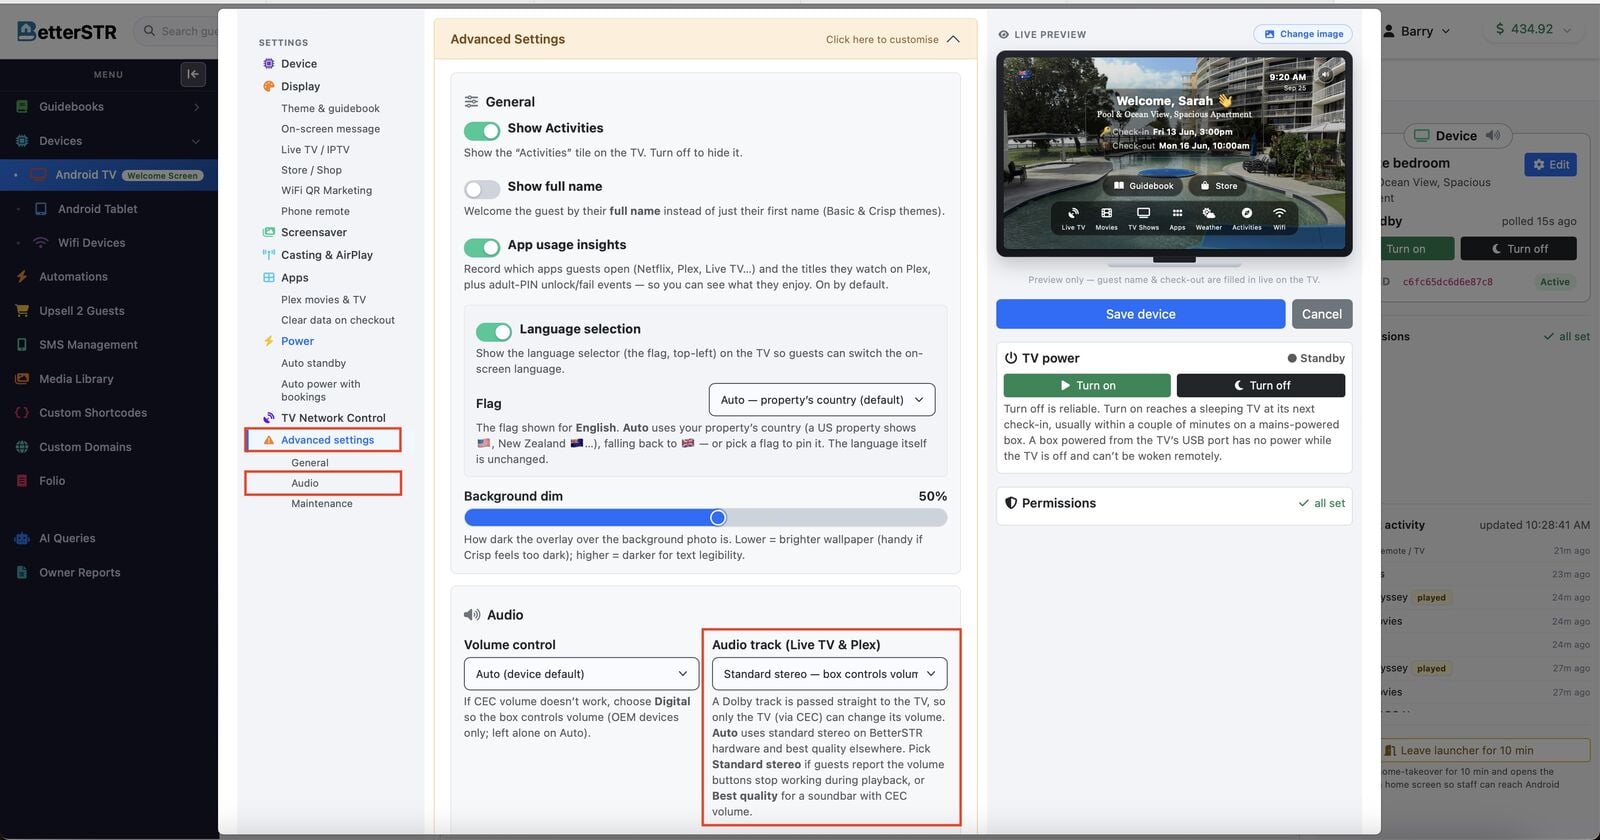Select the Apps grid icon
Screen dimensions: 1600x840
point(268,278)
